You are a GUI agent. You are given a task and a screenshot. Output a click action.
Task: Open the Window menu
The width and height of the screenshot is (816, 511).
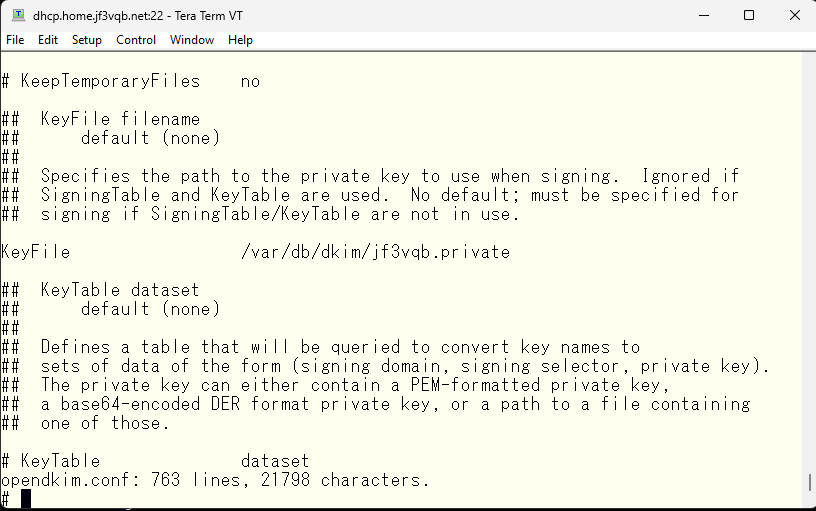pyautogui.click(x=192, y=40)
